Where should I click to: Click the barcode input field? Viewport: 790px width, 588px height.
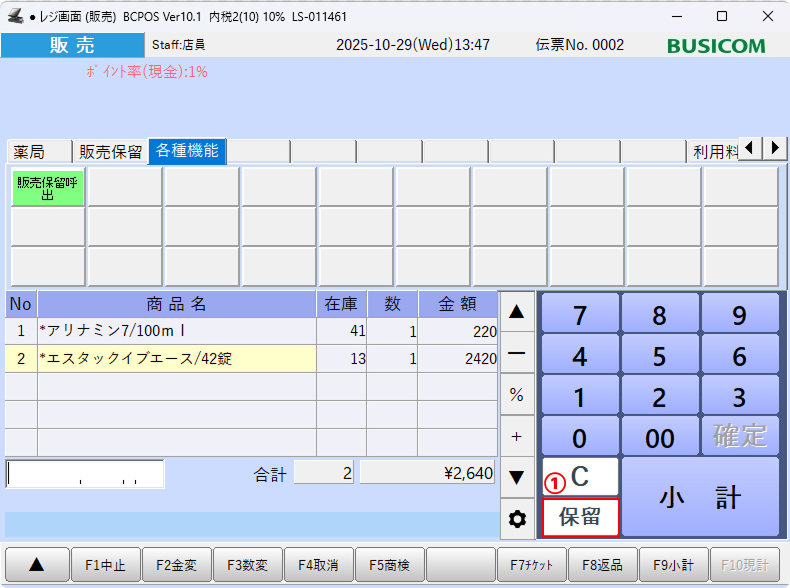tap(85, 474)
